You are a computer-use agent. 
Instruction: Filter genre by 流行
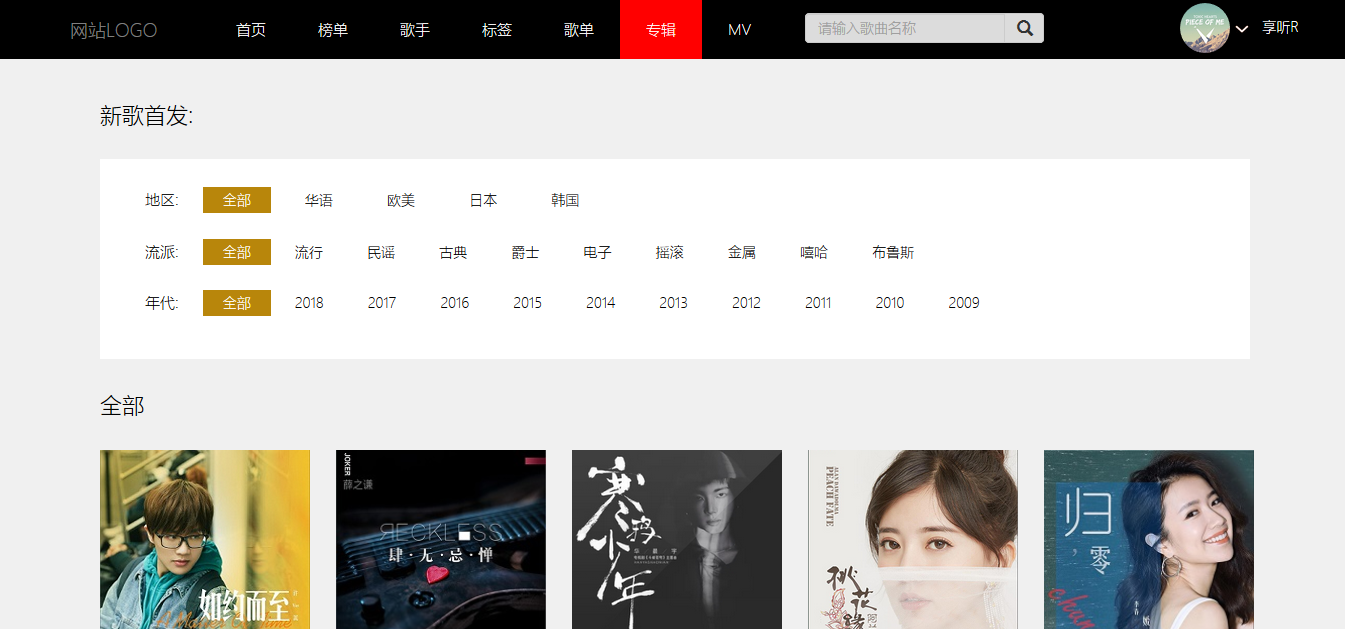[309, 252]
